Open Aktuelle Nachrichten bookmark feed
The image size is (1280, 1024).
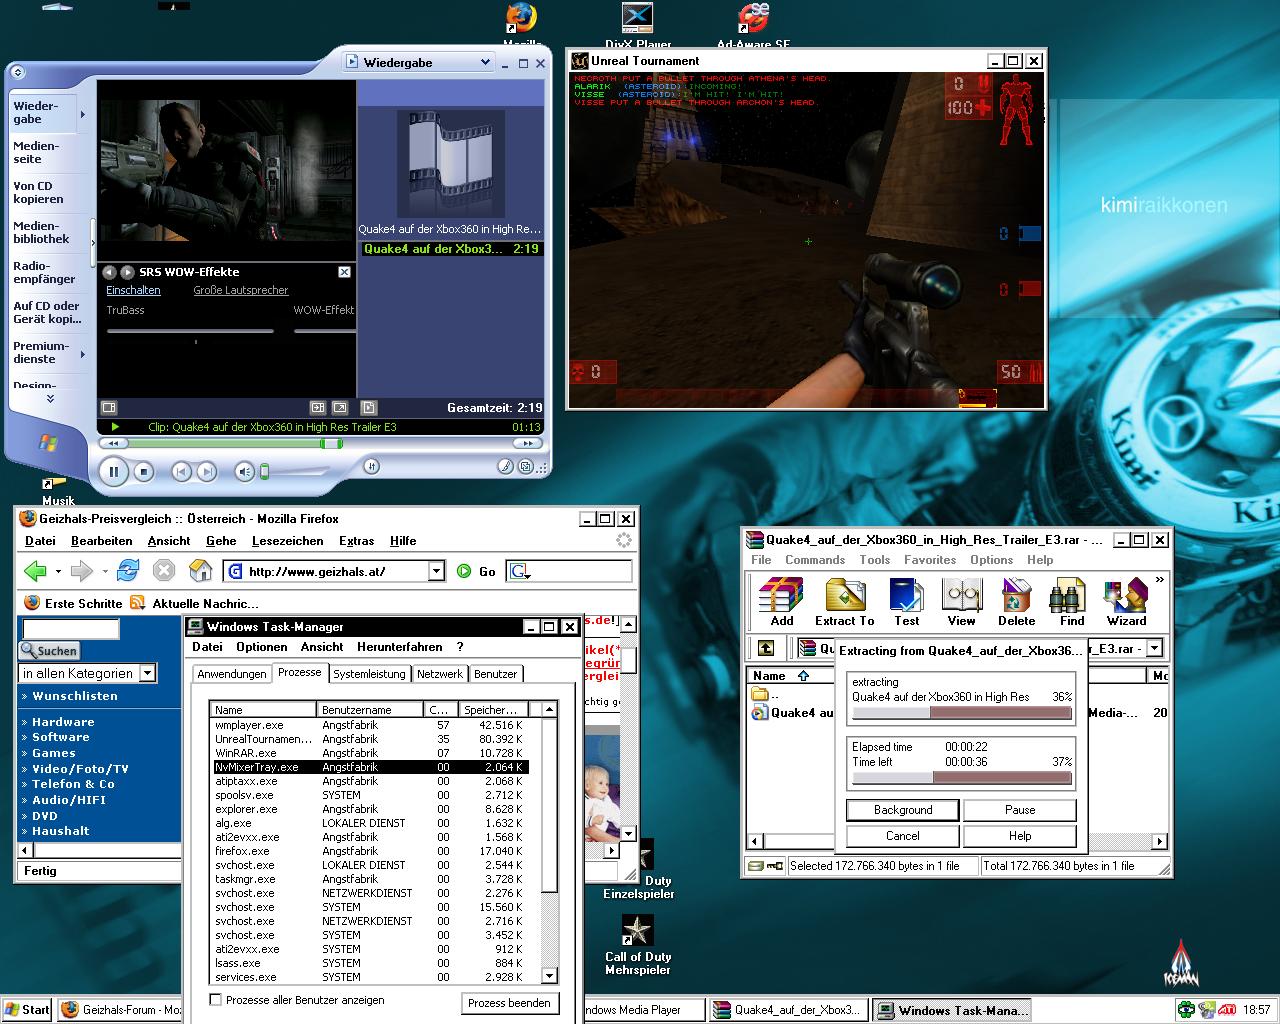click(195, 603)
